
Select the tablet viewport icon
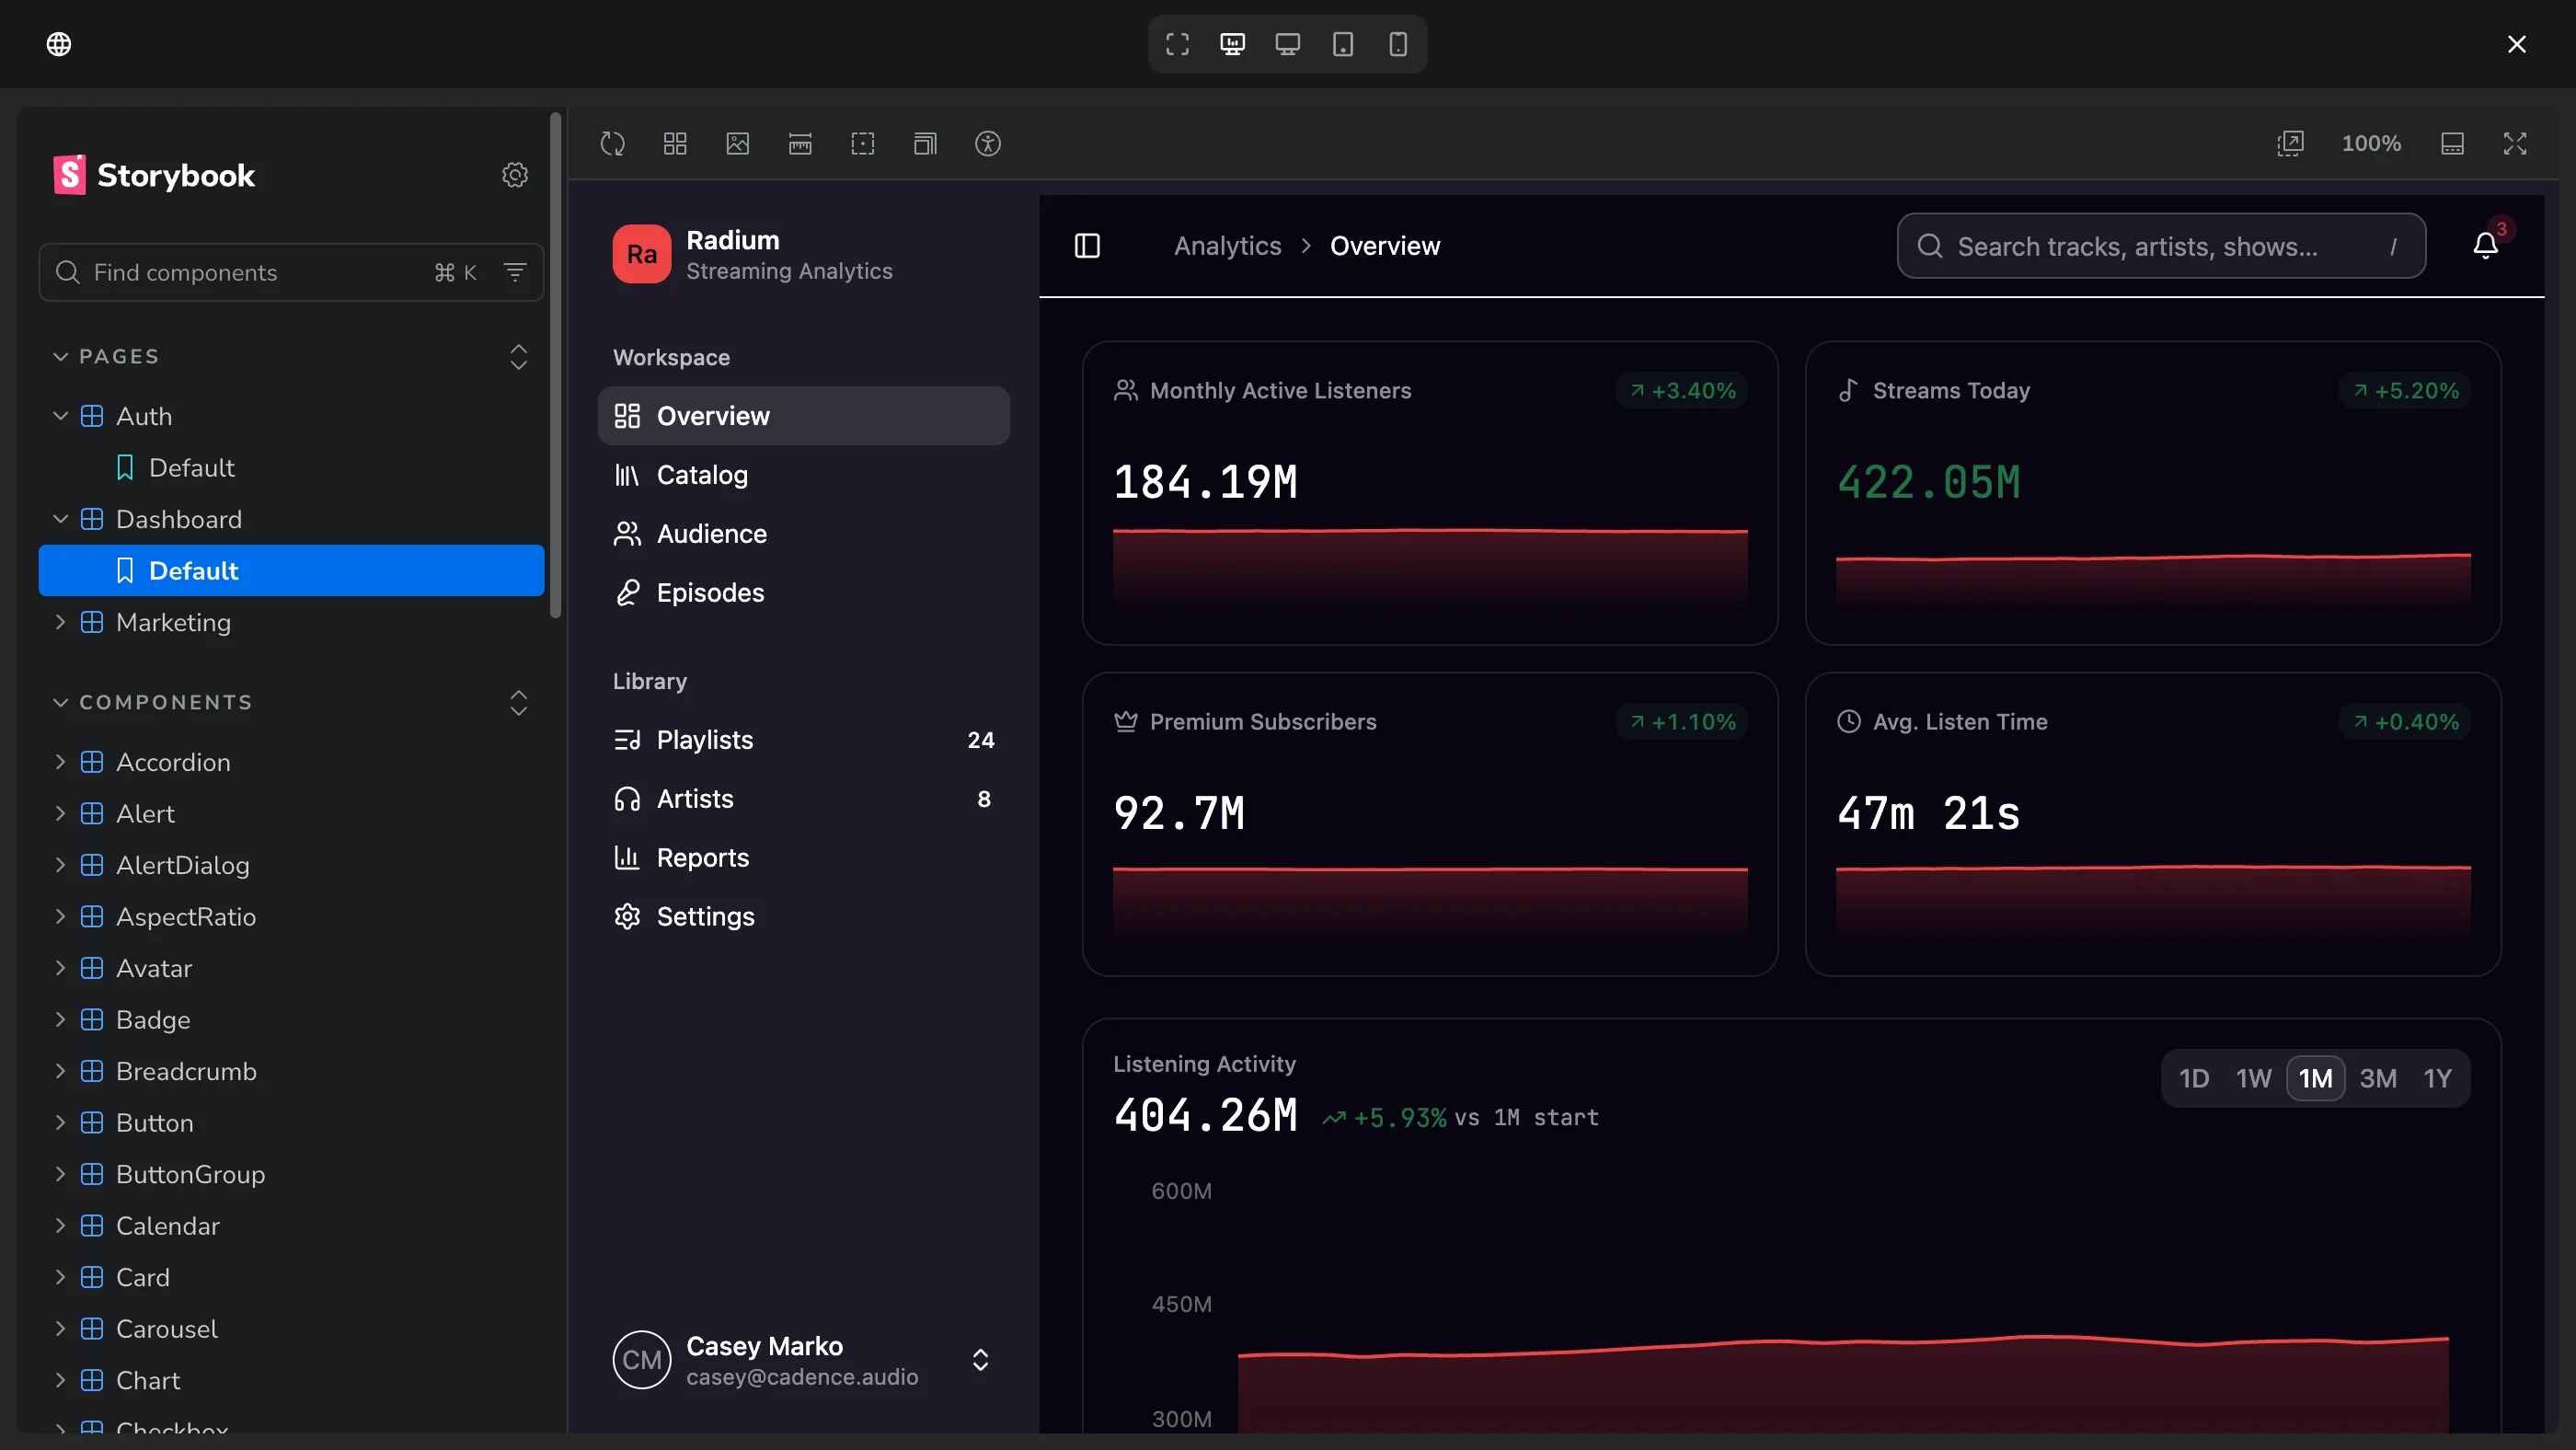pyautogui.click(x=1343, y=44)
